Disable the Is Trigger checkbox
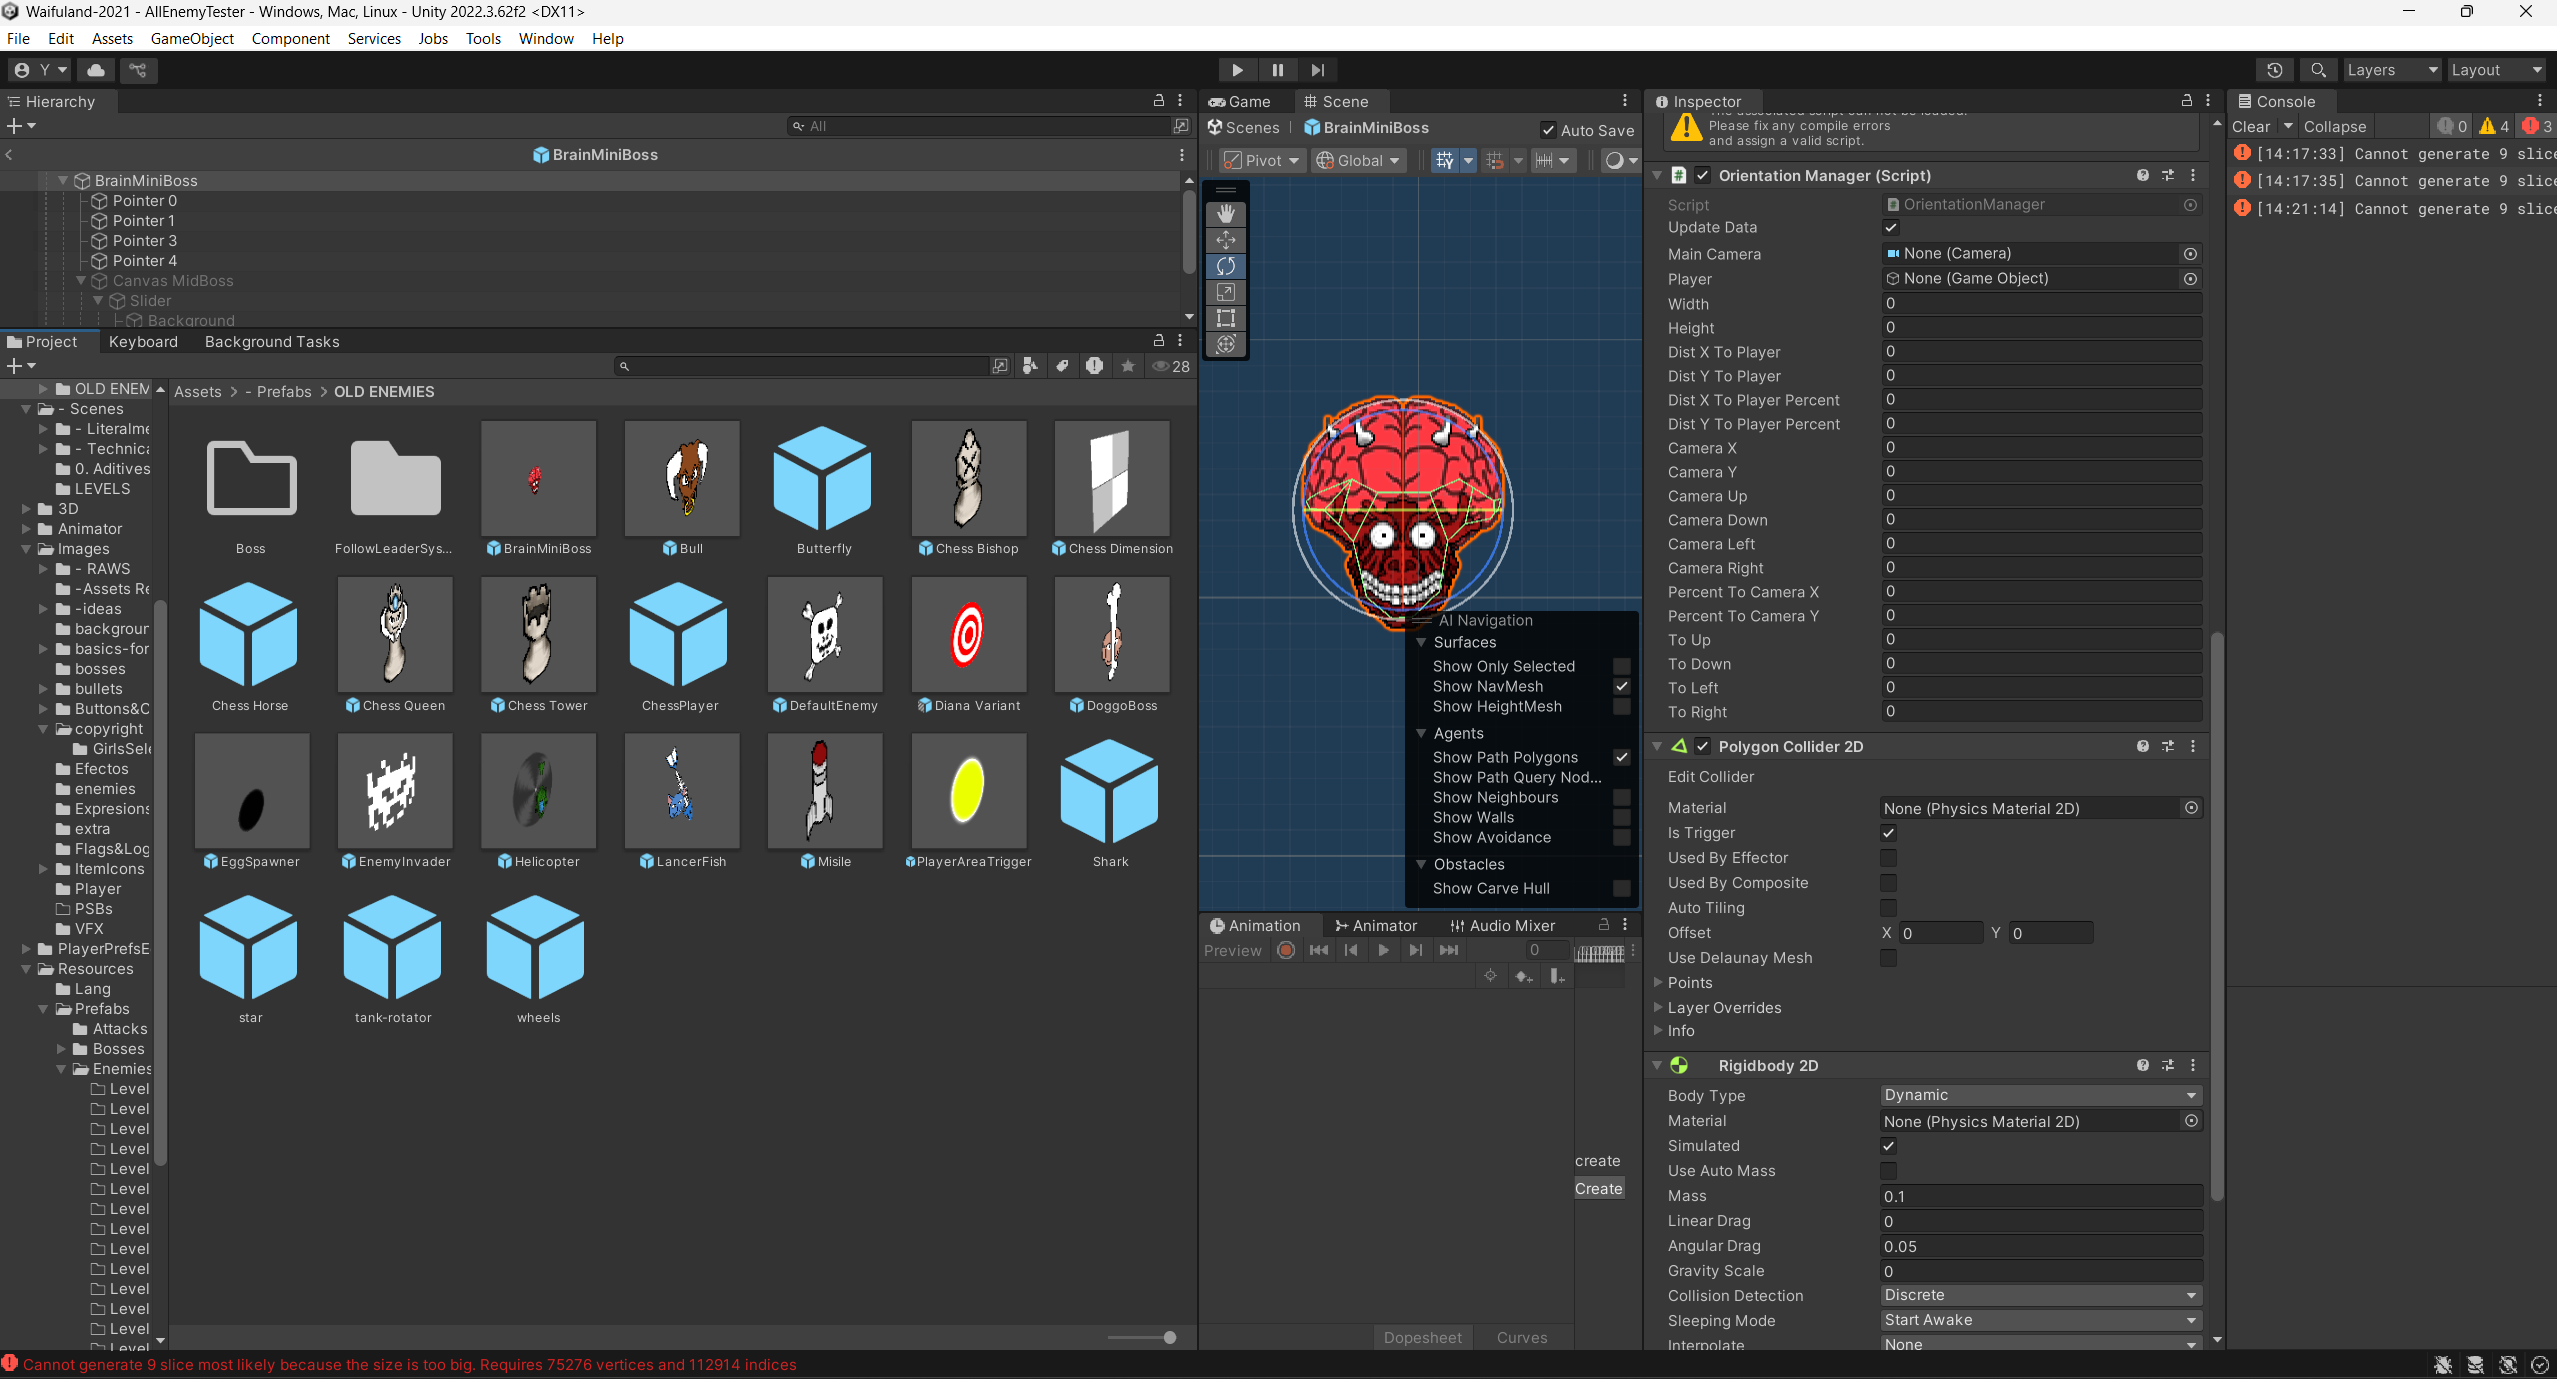Image resolution: width=2557 pixels, height=1379 pixels. click(1888, 833)
